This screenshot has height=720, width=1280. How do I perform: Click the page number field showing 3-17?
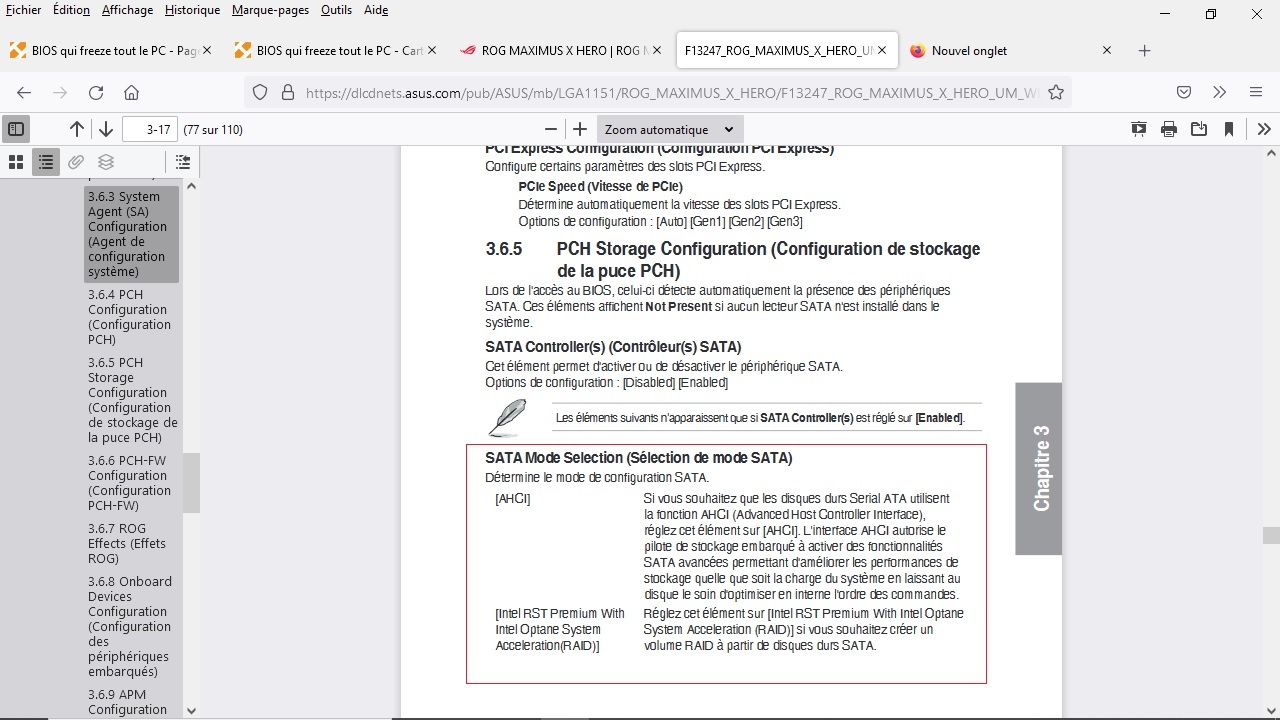click(x=149, y=129)
